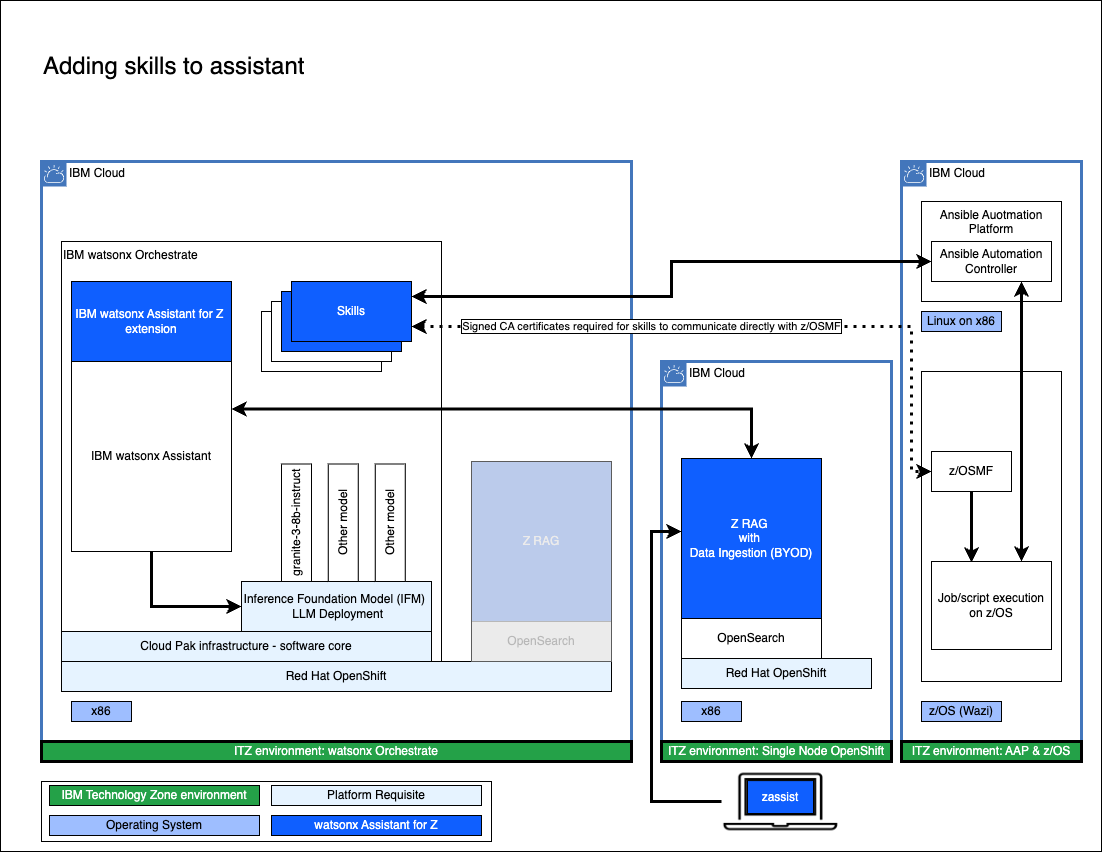Click the cloud icon in right IBM Cloud box

coord(914,174)
